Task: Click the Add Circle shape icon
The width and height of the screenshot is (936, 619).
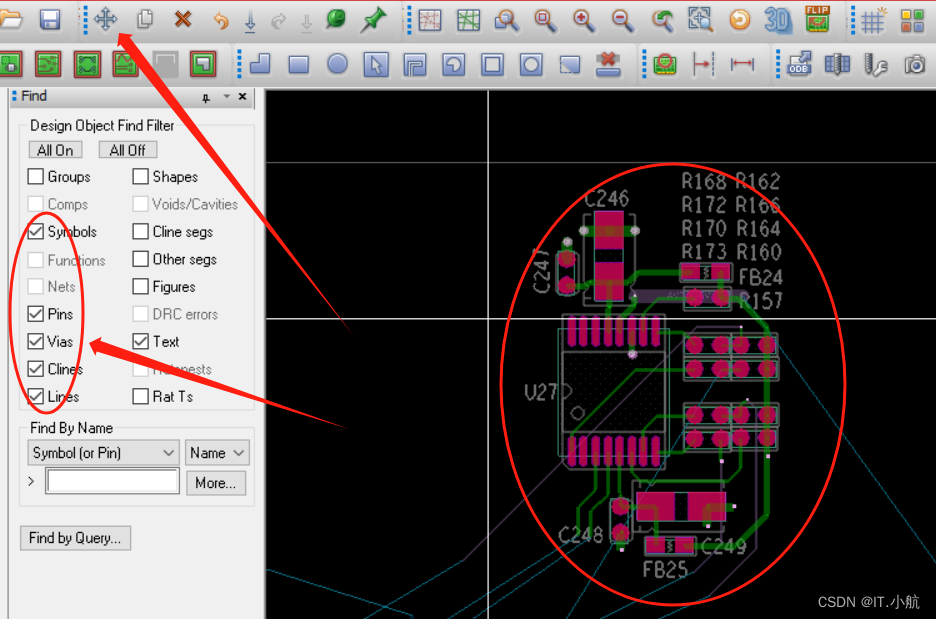Action: [337, 63]
